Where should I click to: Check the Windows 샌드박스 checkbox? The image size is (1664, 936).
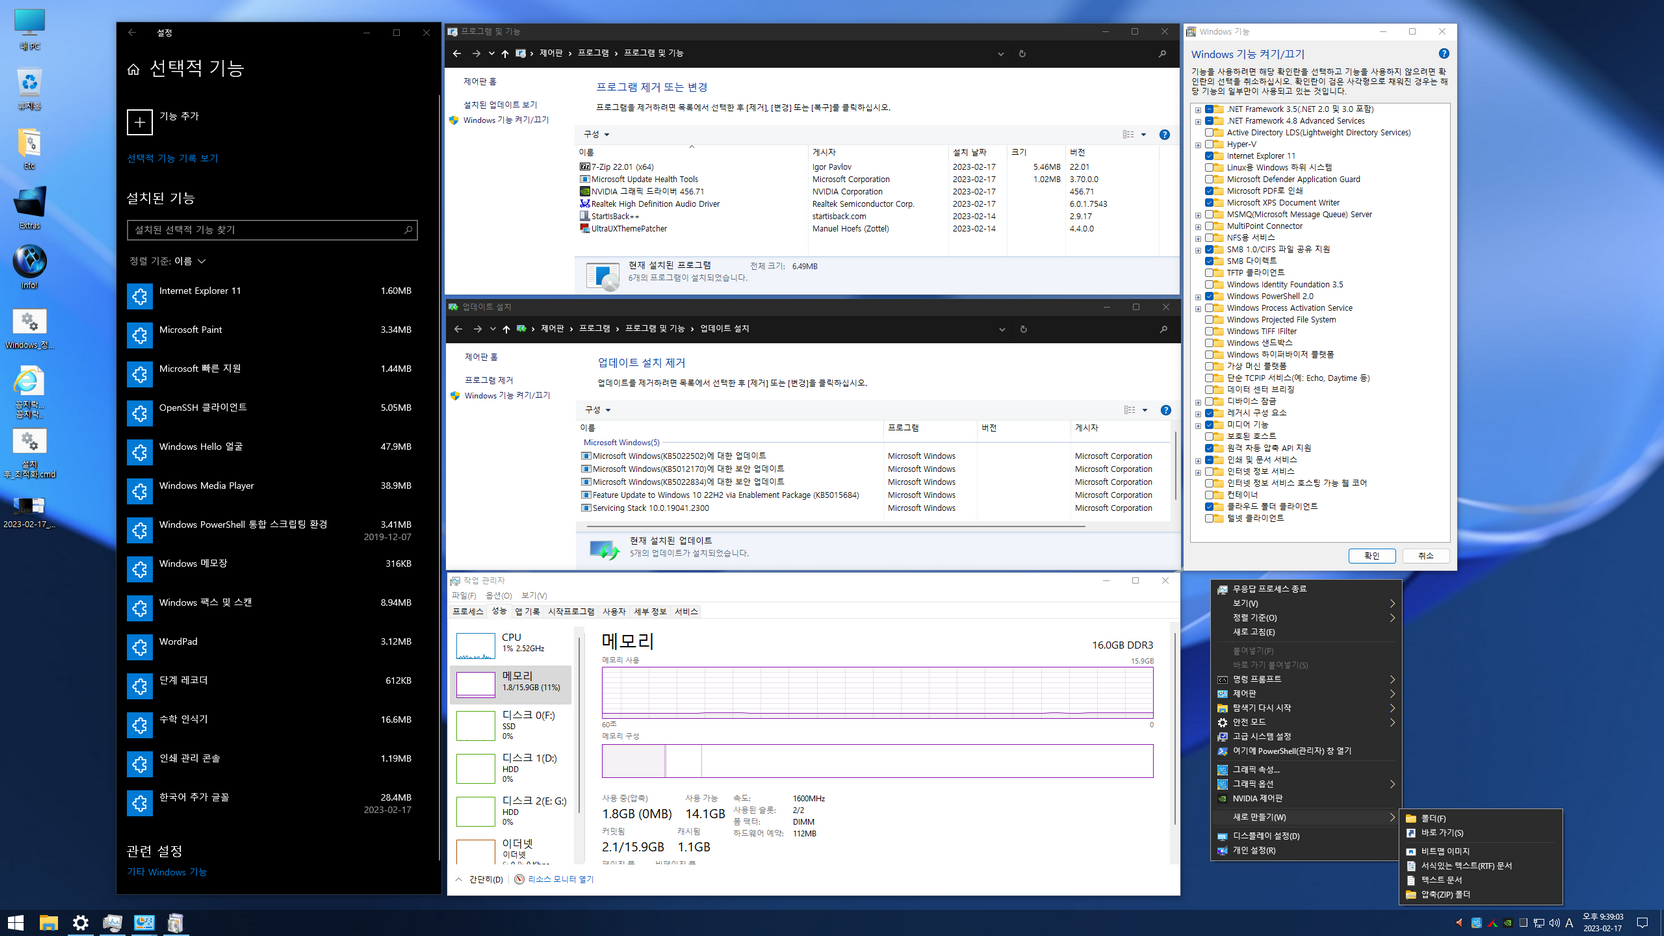pos(1209,343)
